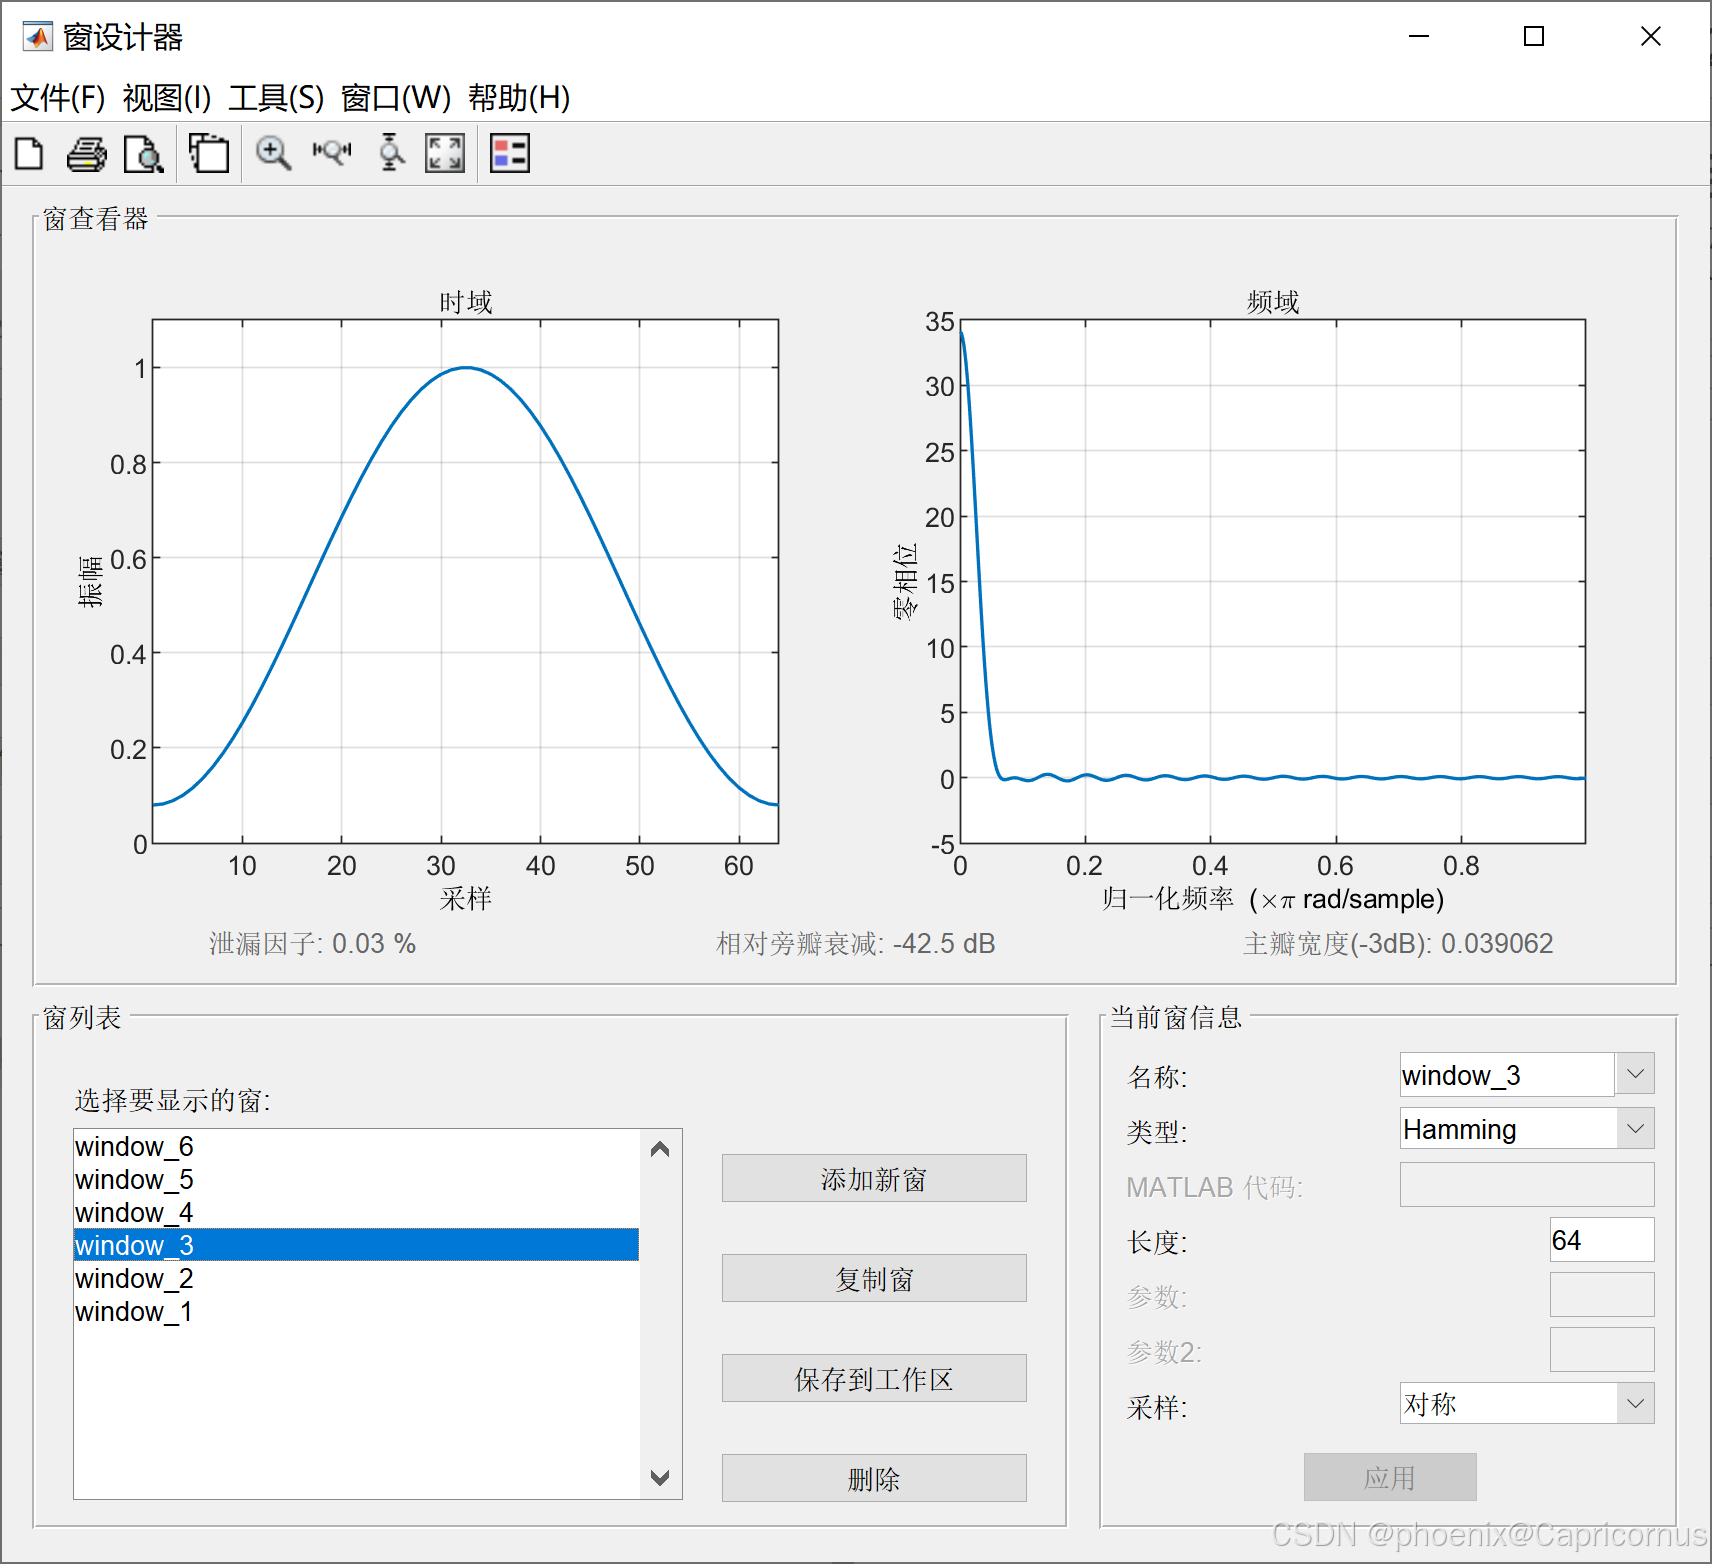Select the Zoom In tool

click(273, 154)
